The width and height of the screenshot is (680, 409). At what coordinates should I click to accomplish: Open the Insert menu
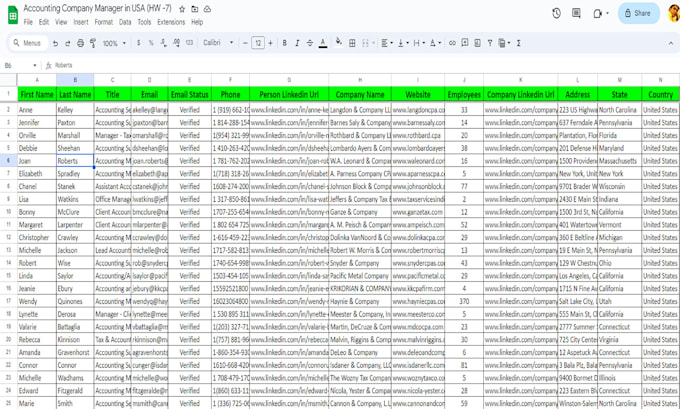(x=81, y=22)
